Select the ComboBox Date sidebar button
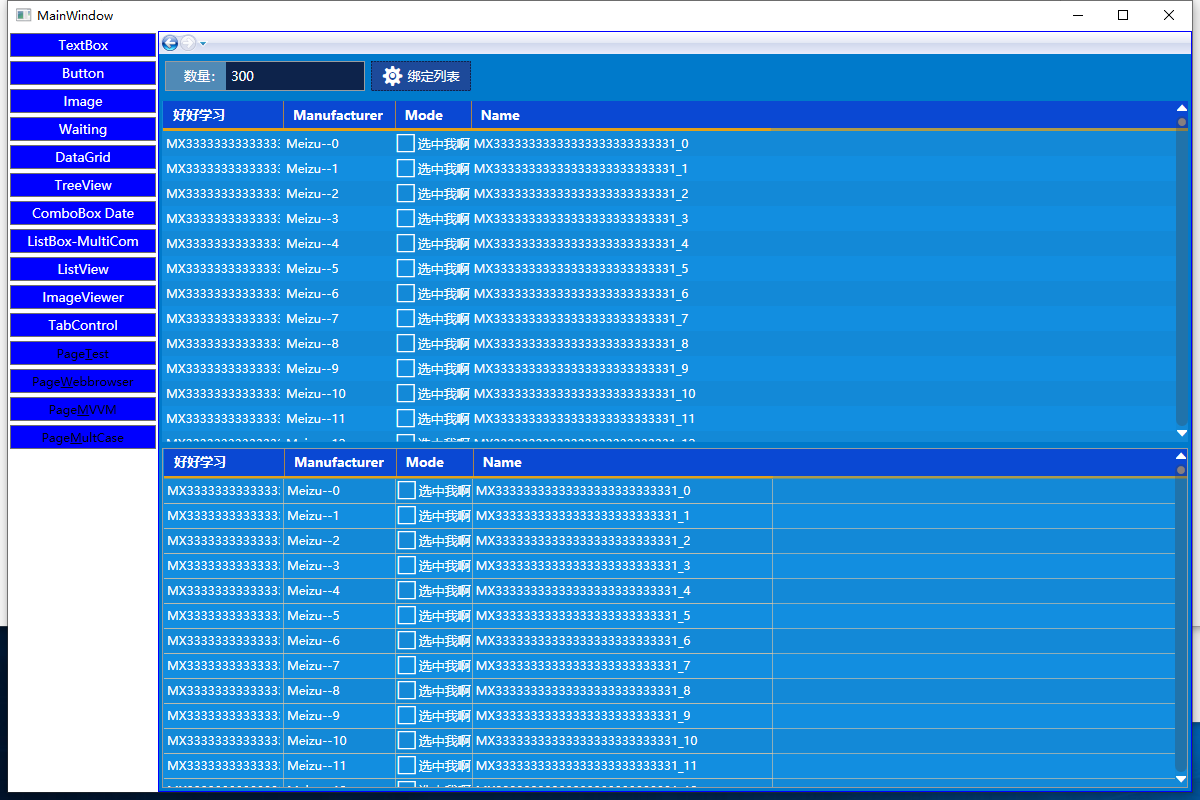1200x800 pixels. pyautogui.click(x=83, y=213)
